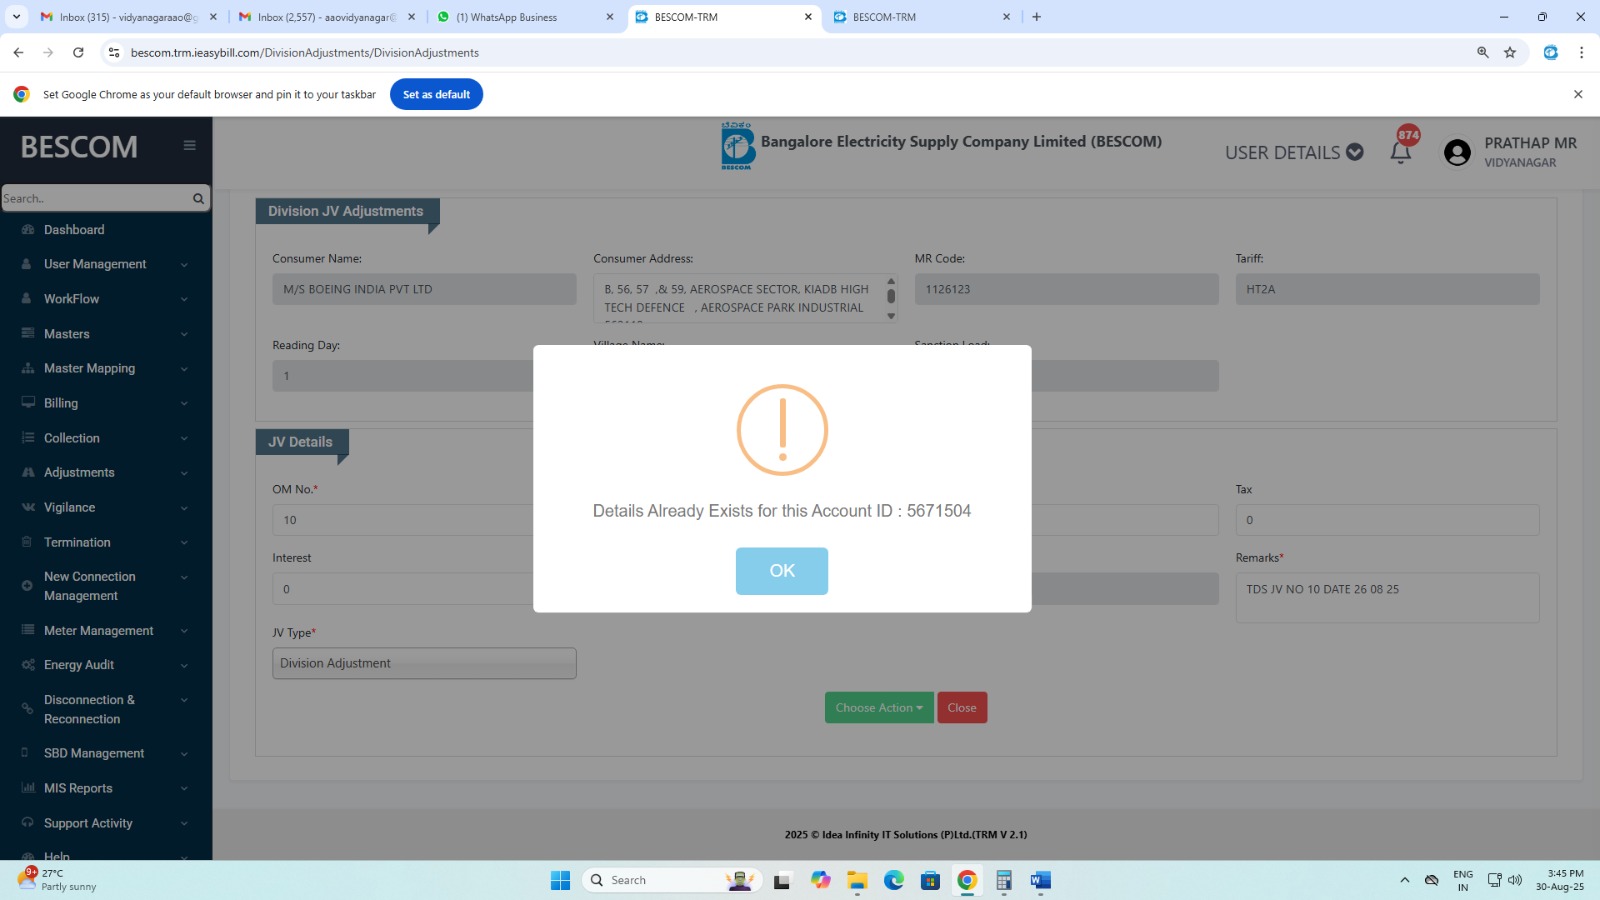Close the WhatsApp Business tab

tap(610, 17)
